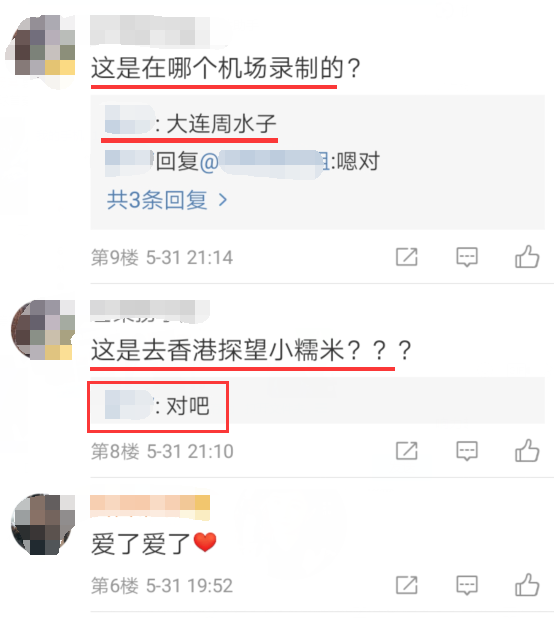This screenshot has height=623, width=554.
Task: Tap comment 这是去香港探望小糯米
Action: pyautogui.click(x=251, y=350)
